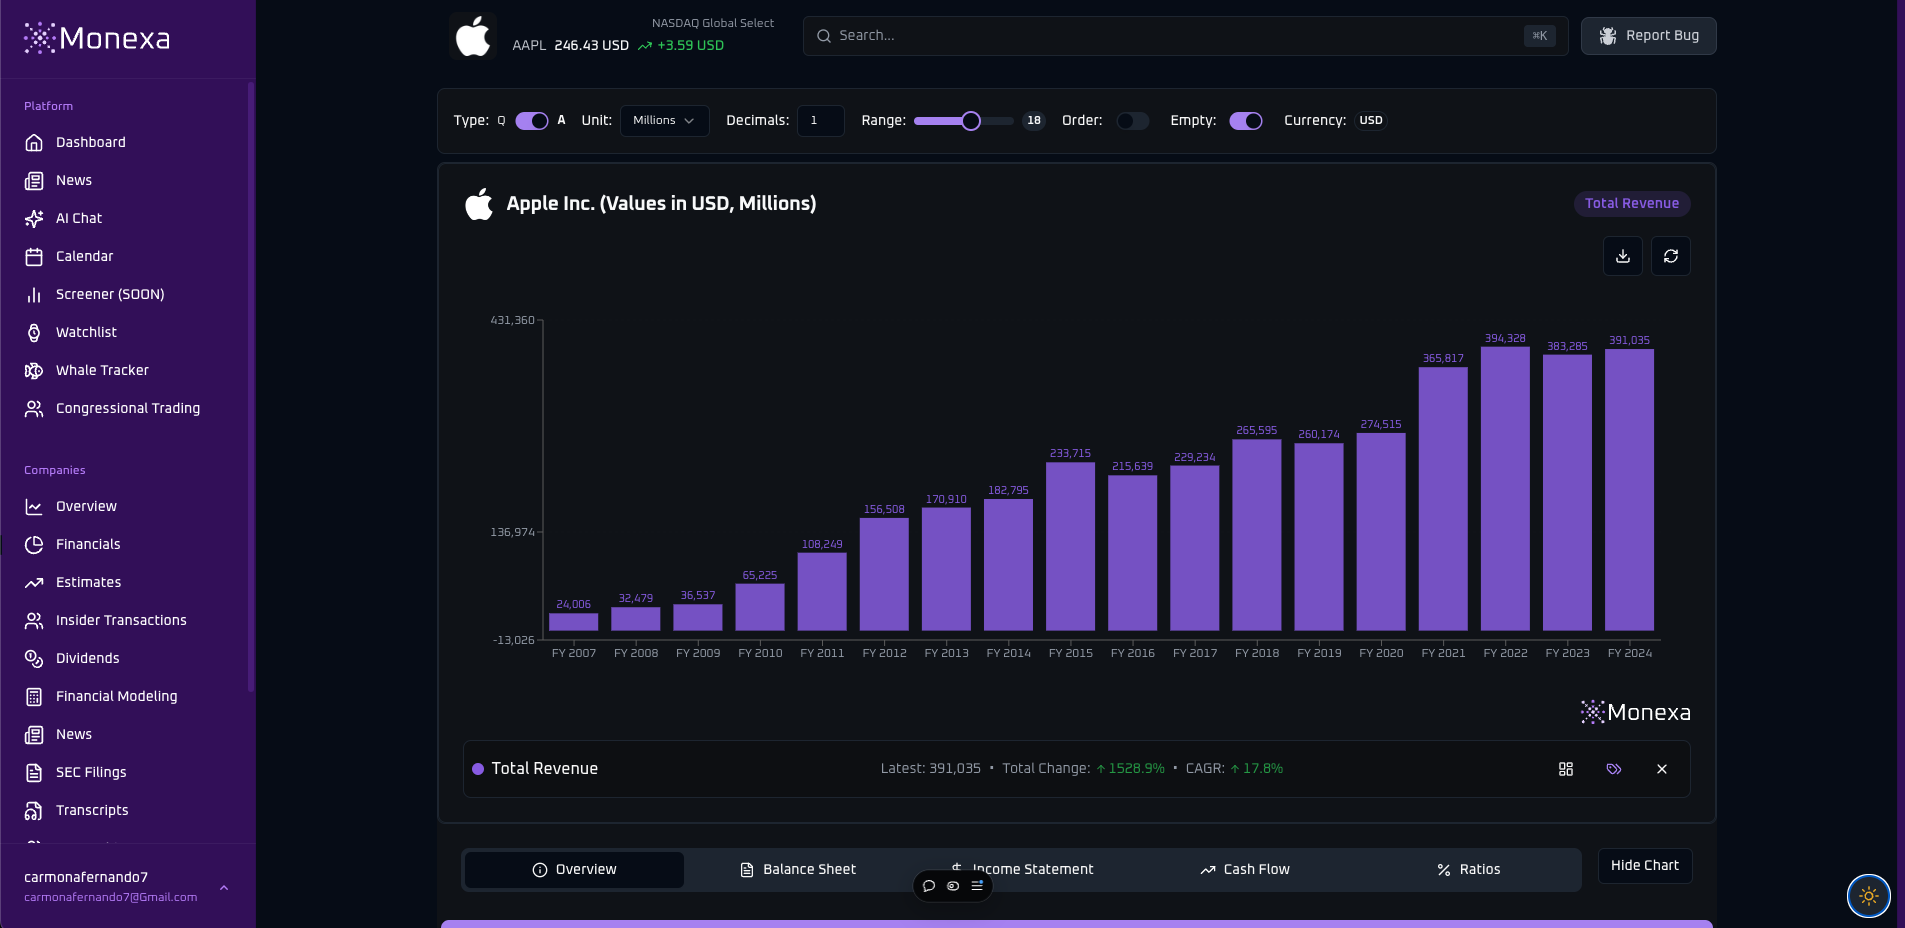Toggle light theme sun button
This screenshot has width=1905, height=928.
coord(1868,896)
